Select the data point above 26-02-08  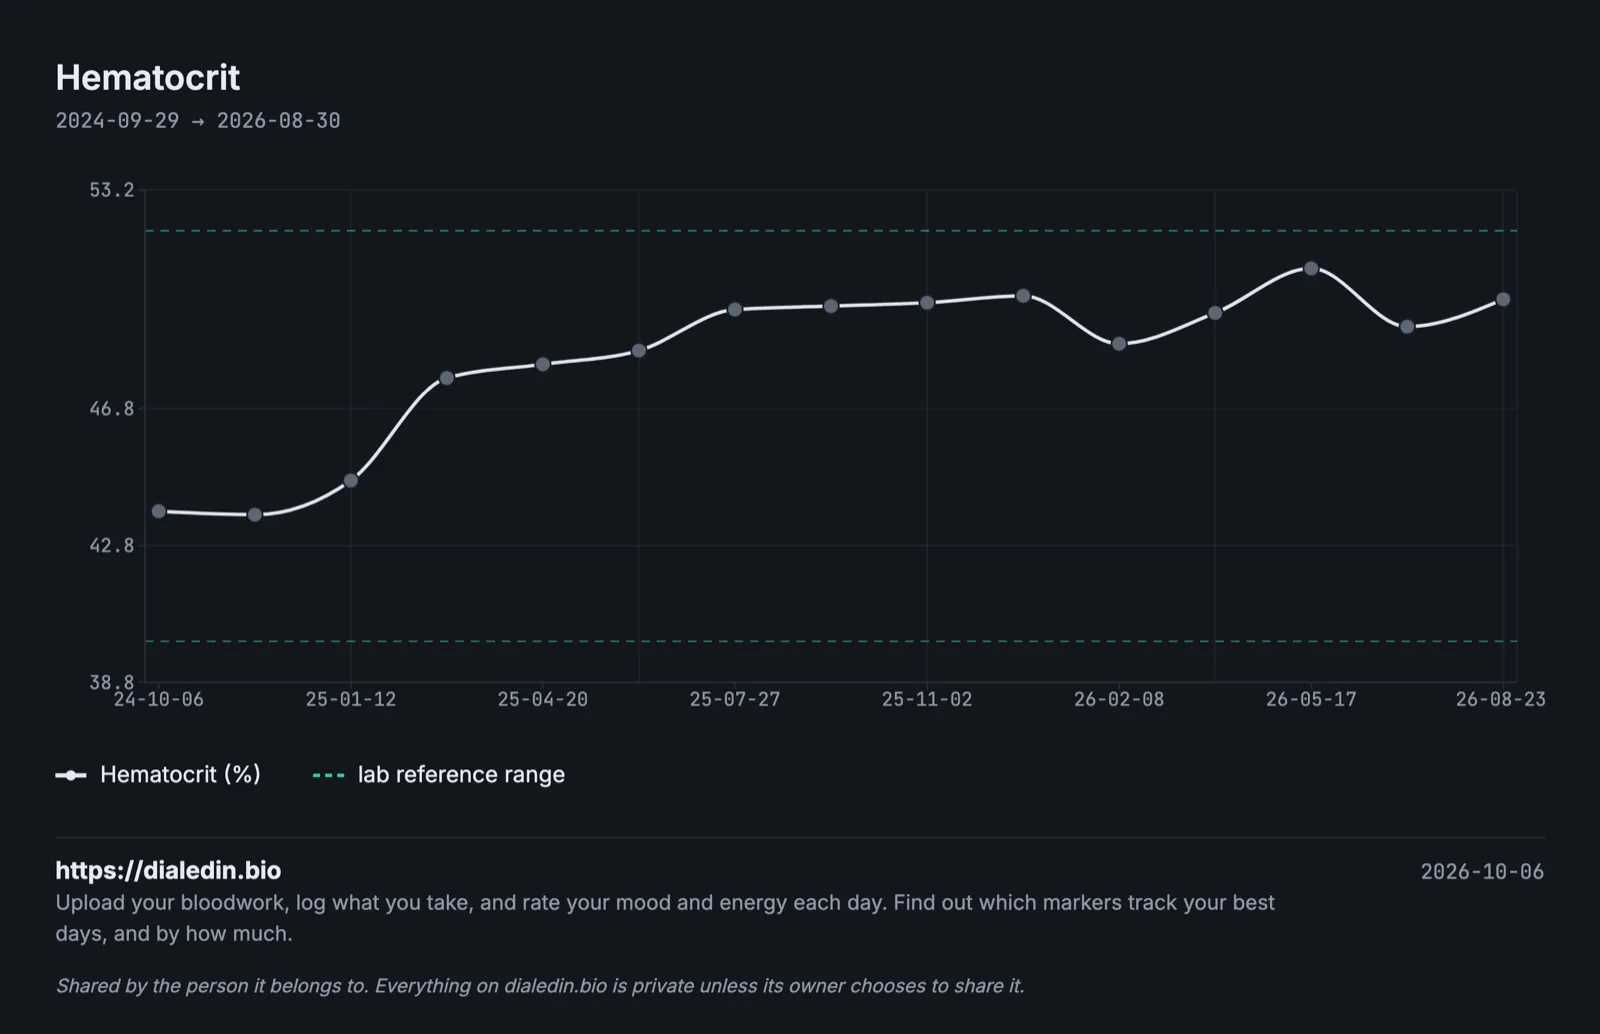tap(1119, 344)
